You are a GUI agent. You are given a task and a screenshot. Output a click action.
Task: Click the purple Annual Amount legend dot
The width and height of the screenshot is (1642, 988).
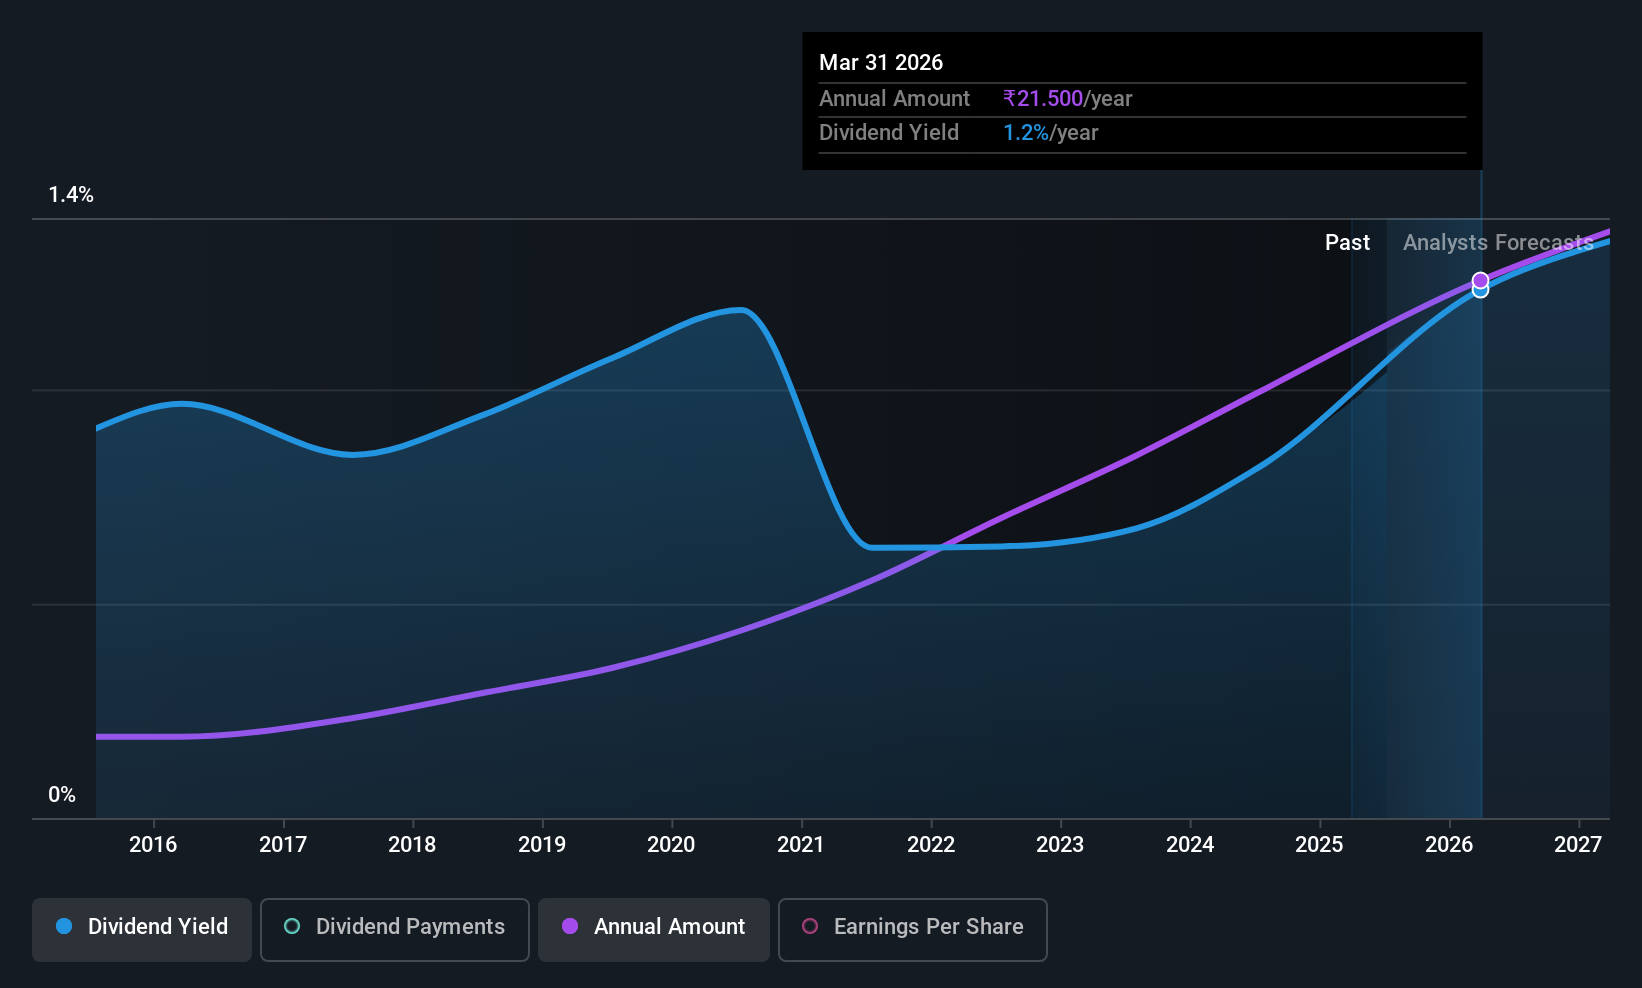click(x=570, y=926)
